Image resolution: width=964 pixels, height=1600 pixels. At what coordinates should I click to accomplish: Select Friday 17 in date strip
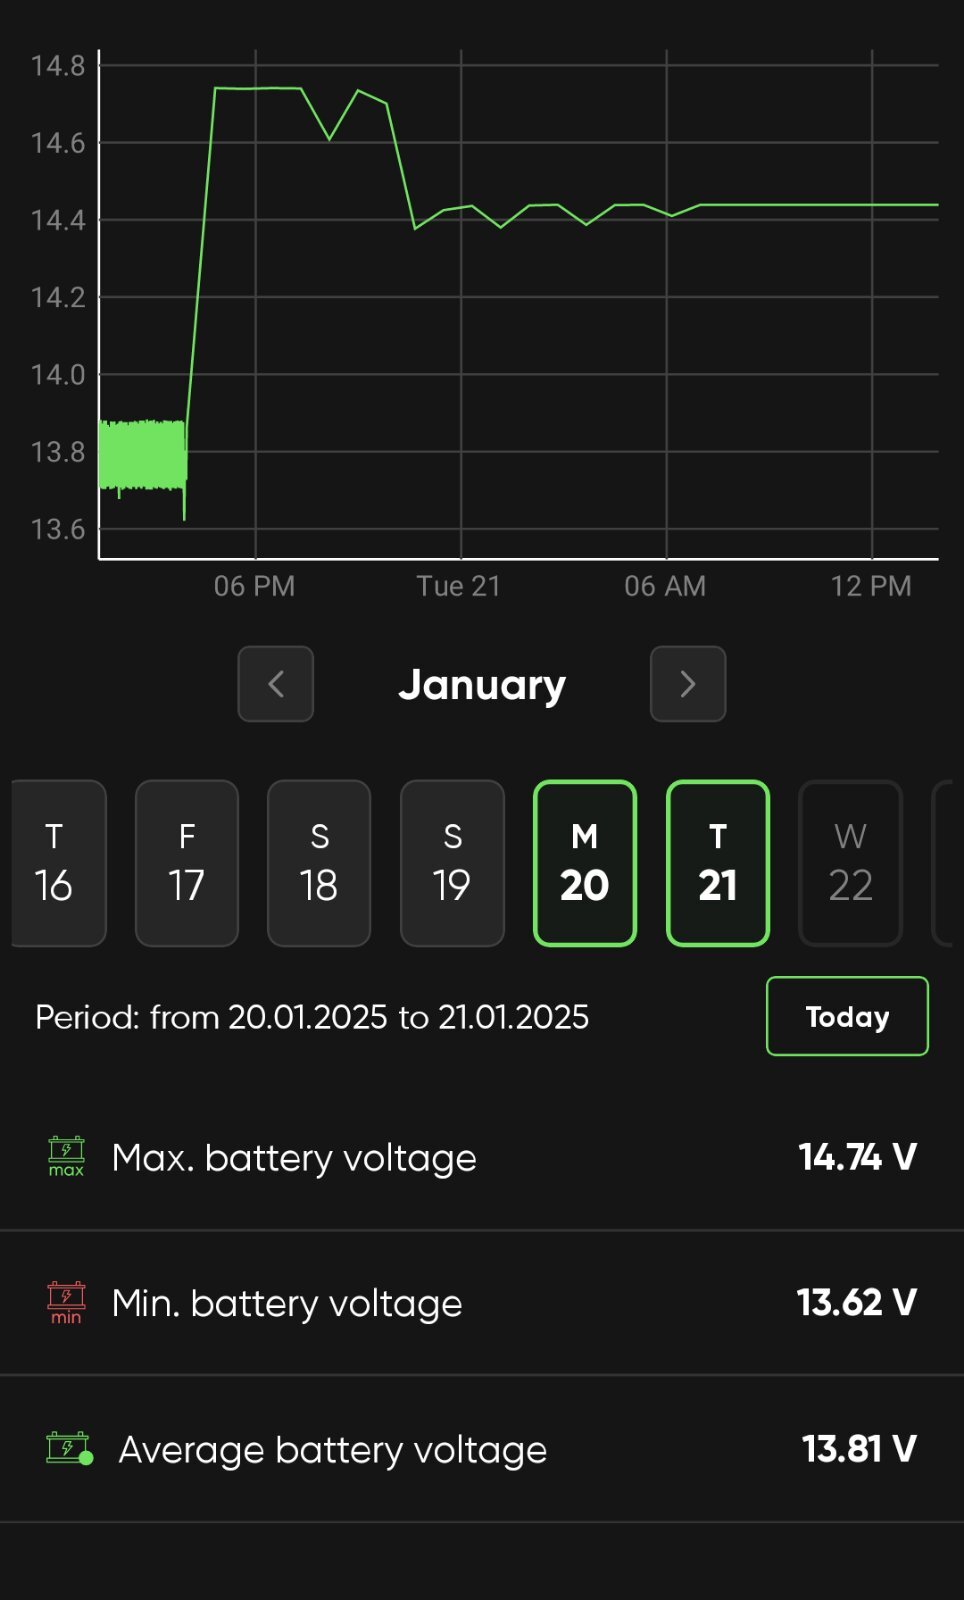click(187, 863)
